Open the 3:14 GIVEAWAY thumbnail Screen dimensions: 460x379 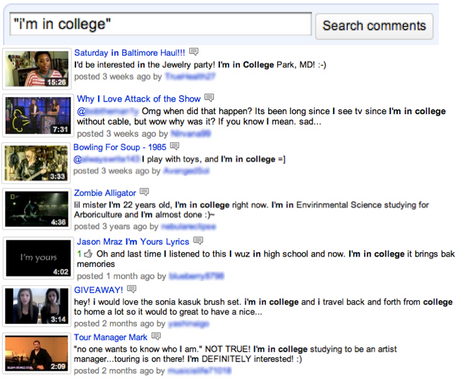pos(37,306)
